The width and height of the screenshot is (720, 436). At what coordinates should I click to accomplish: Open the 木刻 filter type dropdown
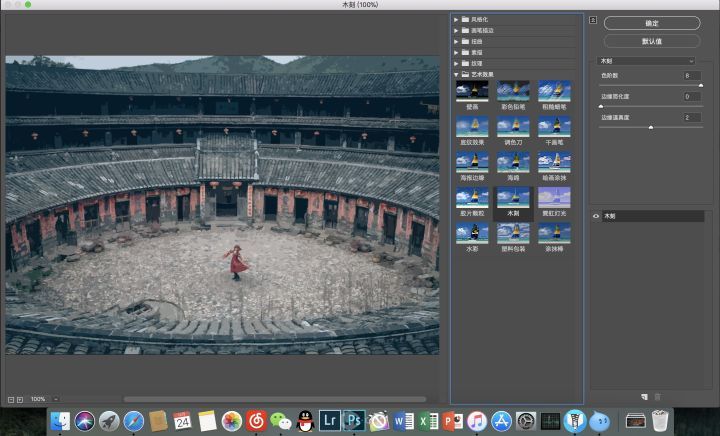click(647, 61)
